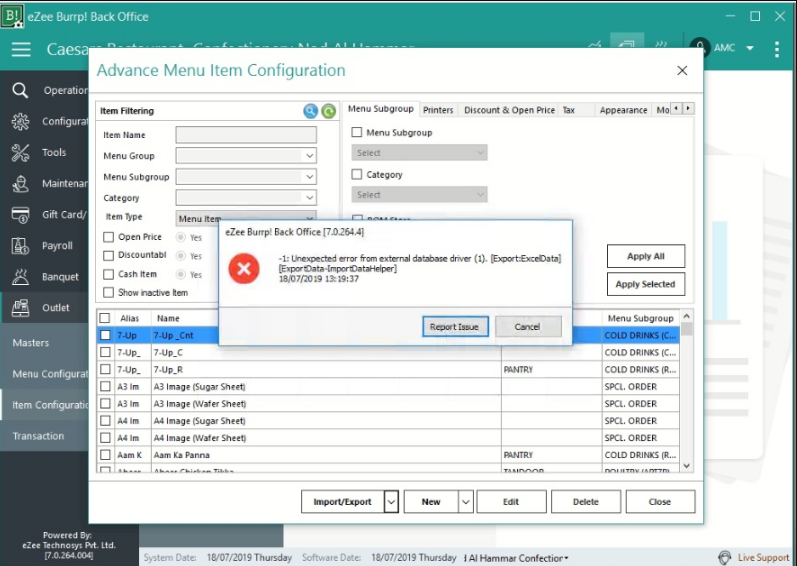
Task: Click the Outlet register icon
Action: [x=20, y=308]
